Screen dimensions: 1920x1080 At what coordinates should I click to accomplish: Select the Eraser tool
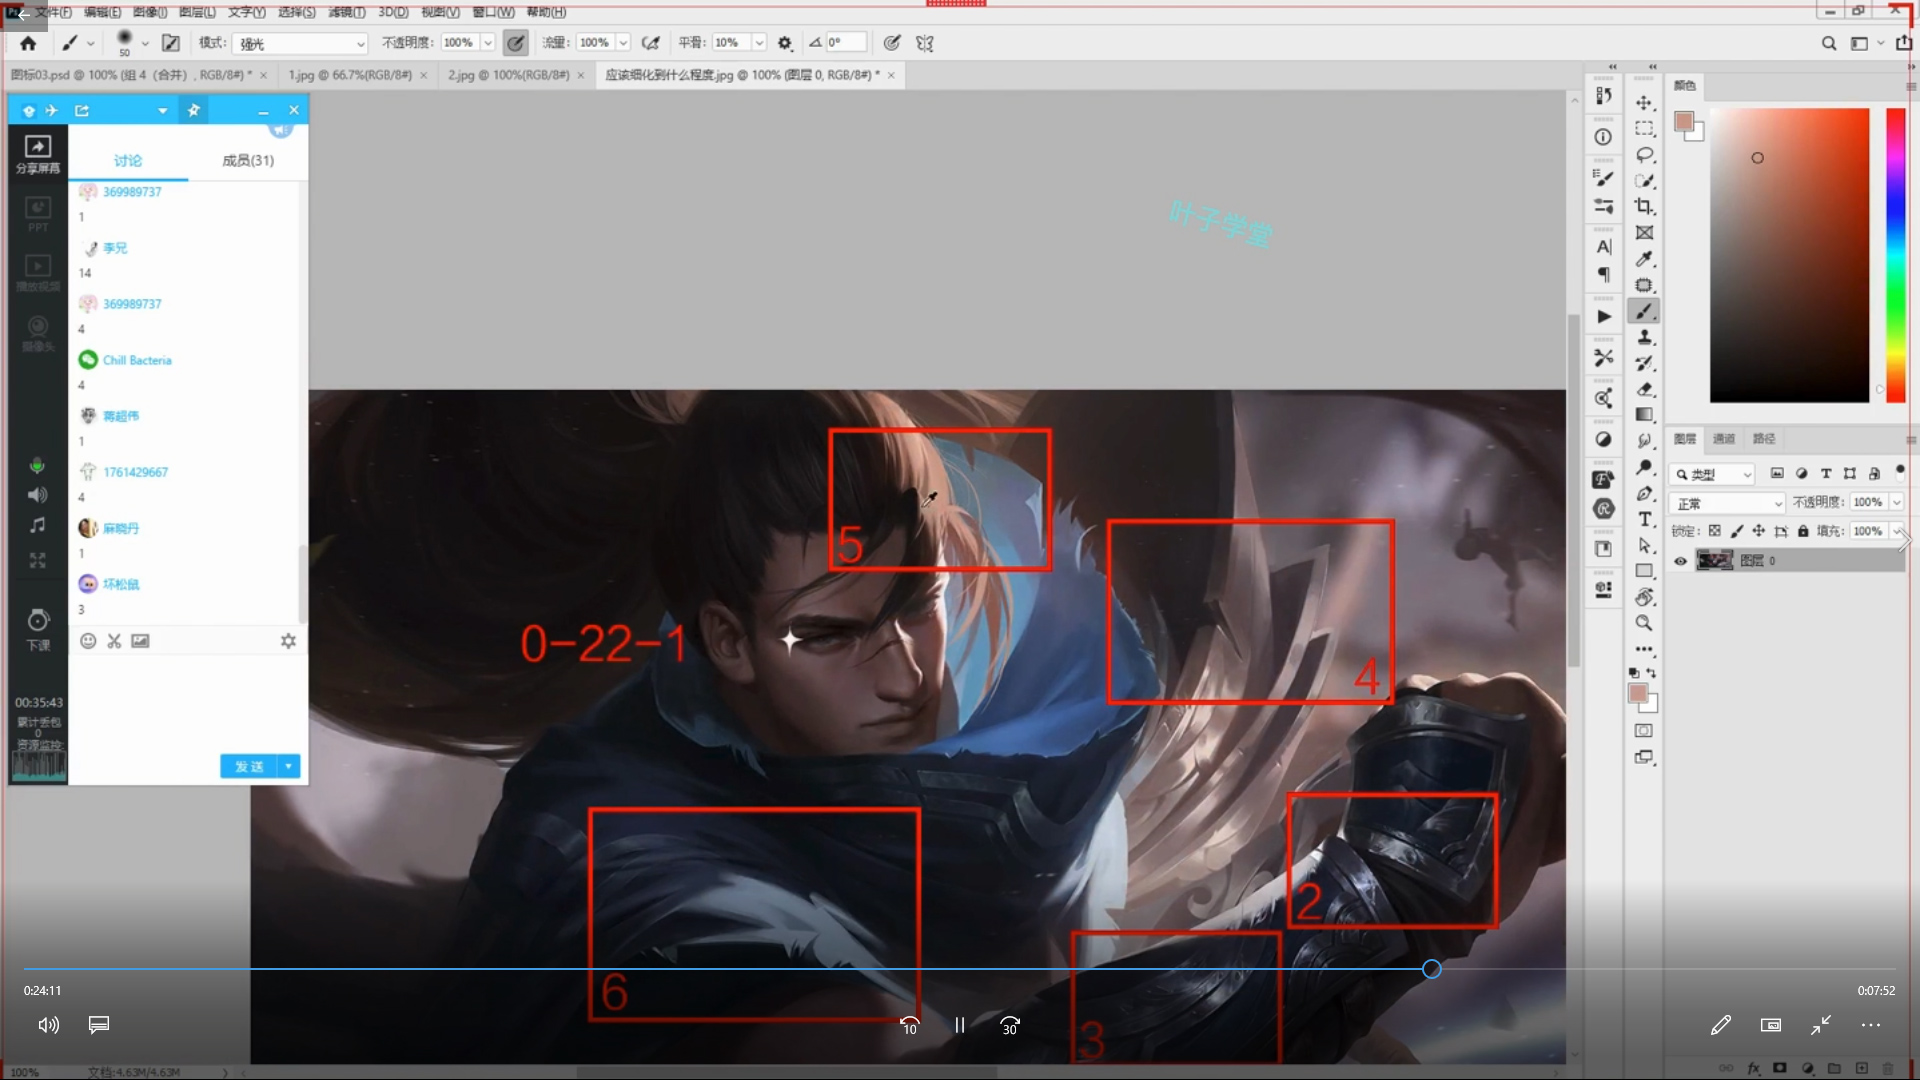(1644, 389)
